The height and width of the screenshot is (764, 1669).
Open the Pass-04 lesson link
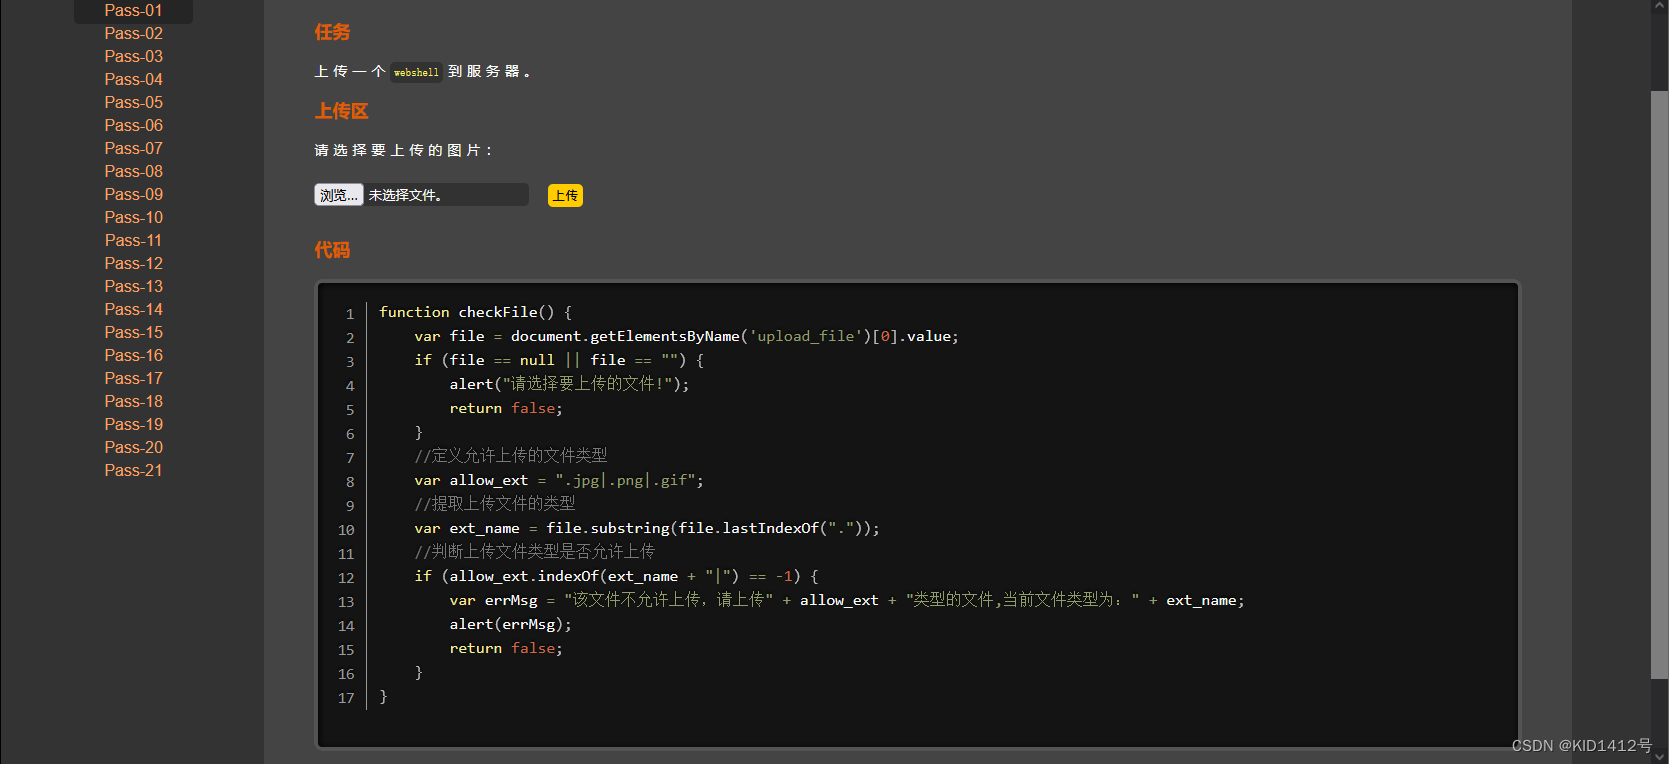click(133, 79)
